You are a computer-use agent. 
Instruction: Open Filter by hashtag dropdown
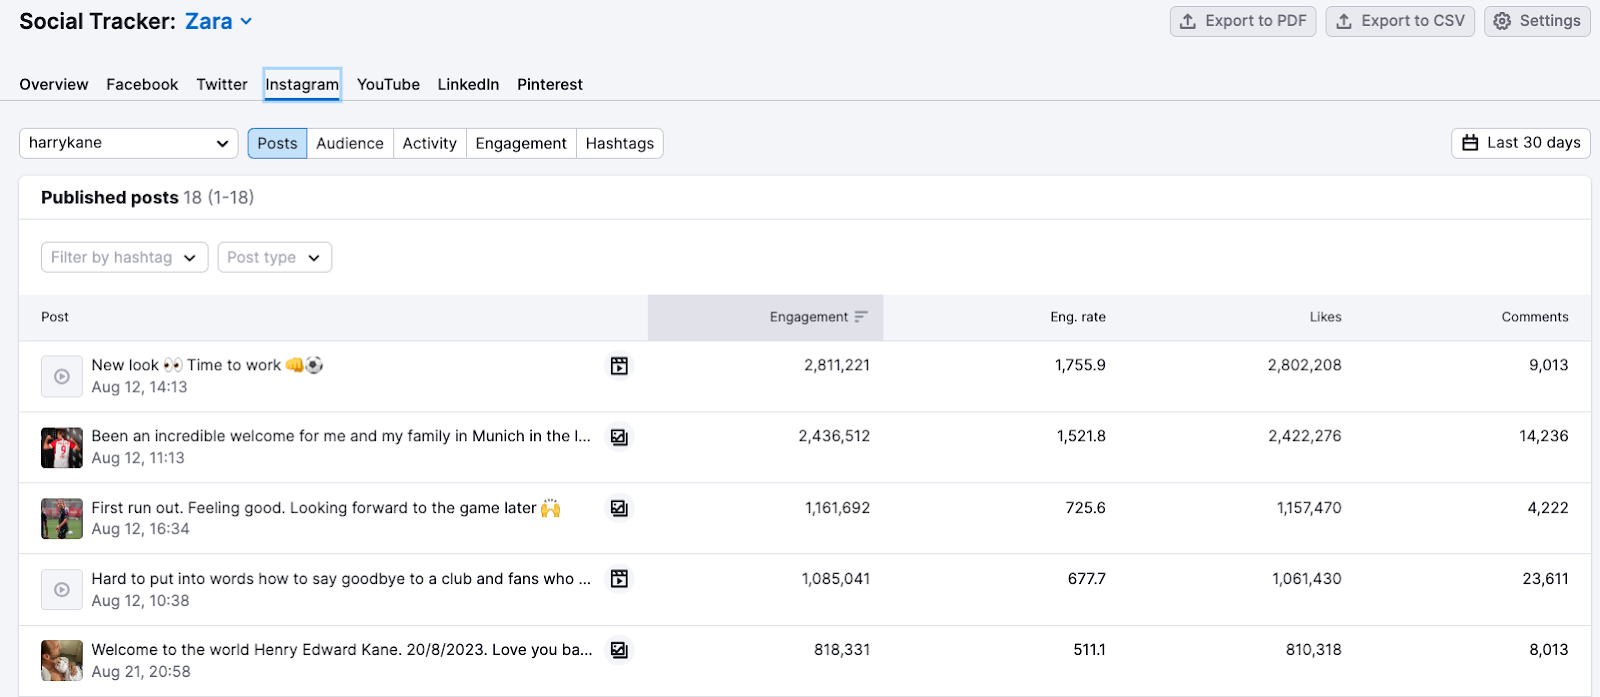coord(124,257)
